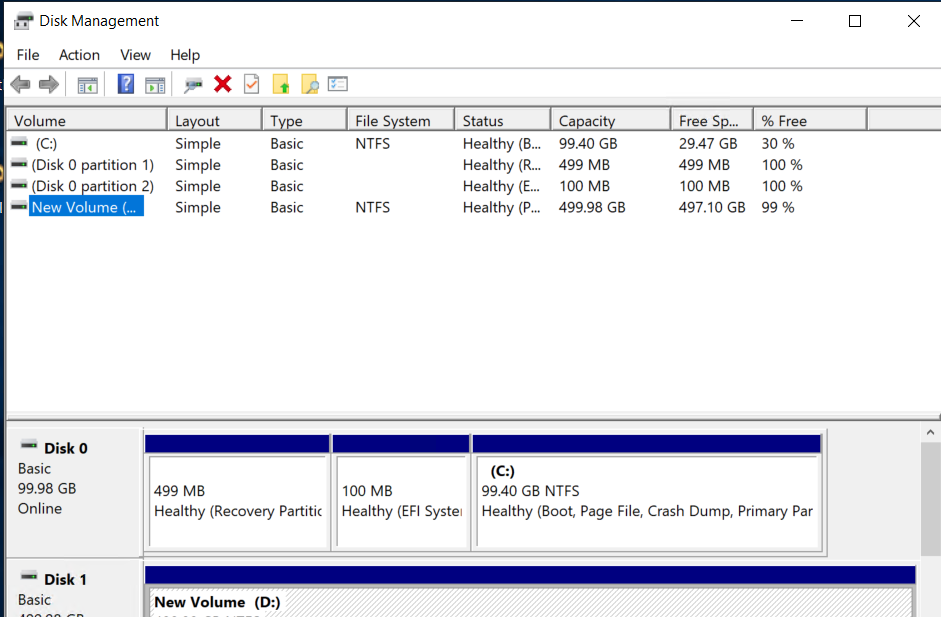
Task: Open the File menu
Action: pyautogui.click(x=28, y=55)
